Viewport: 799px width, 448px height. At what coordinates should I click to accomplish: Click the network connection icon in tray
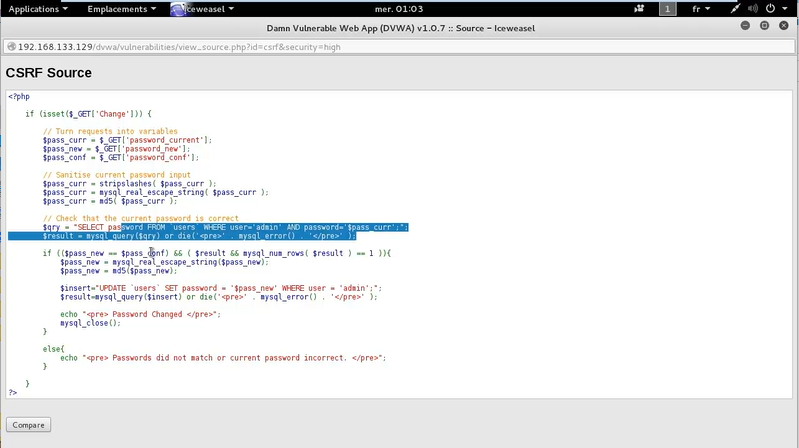(x=734, y=9)
